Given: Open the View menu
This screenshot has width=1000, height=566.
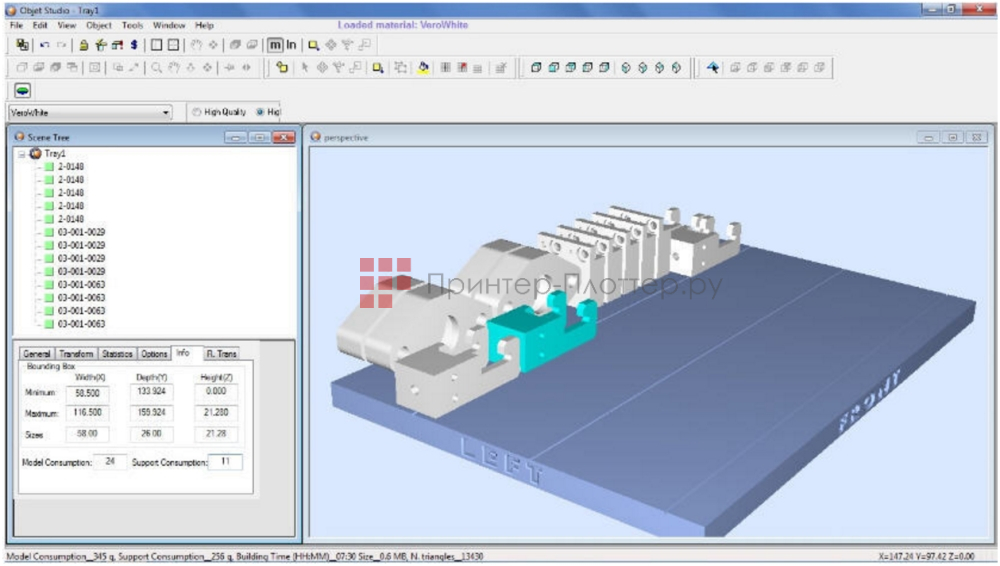Looking at the screenshot, I should point(66,25).
